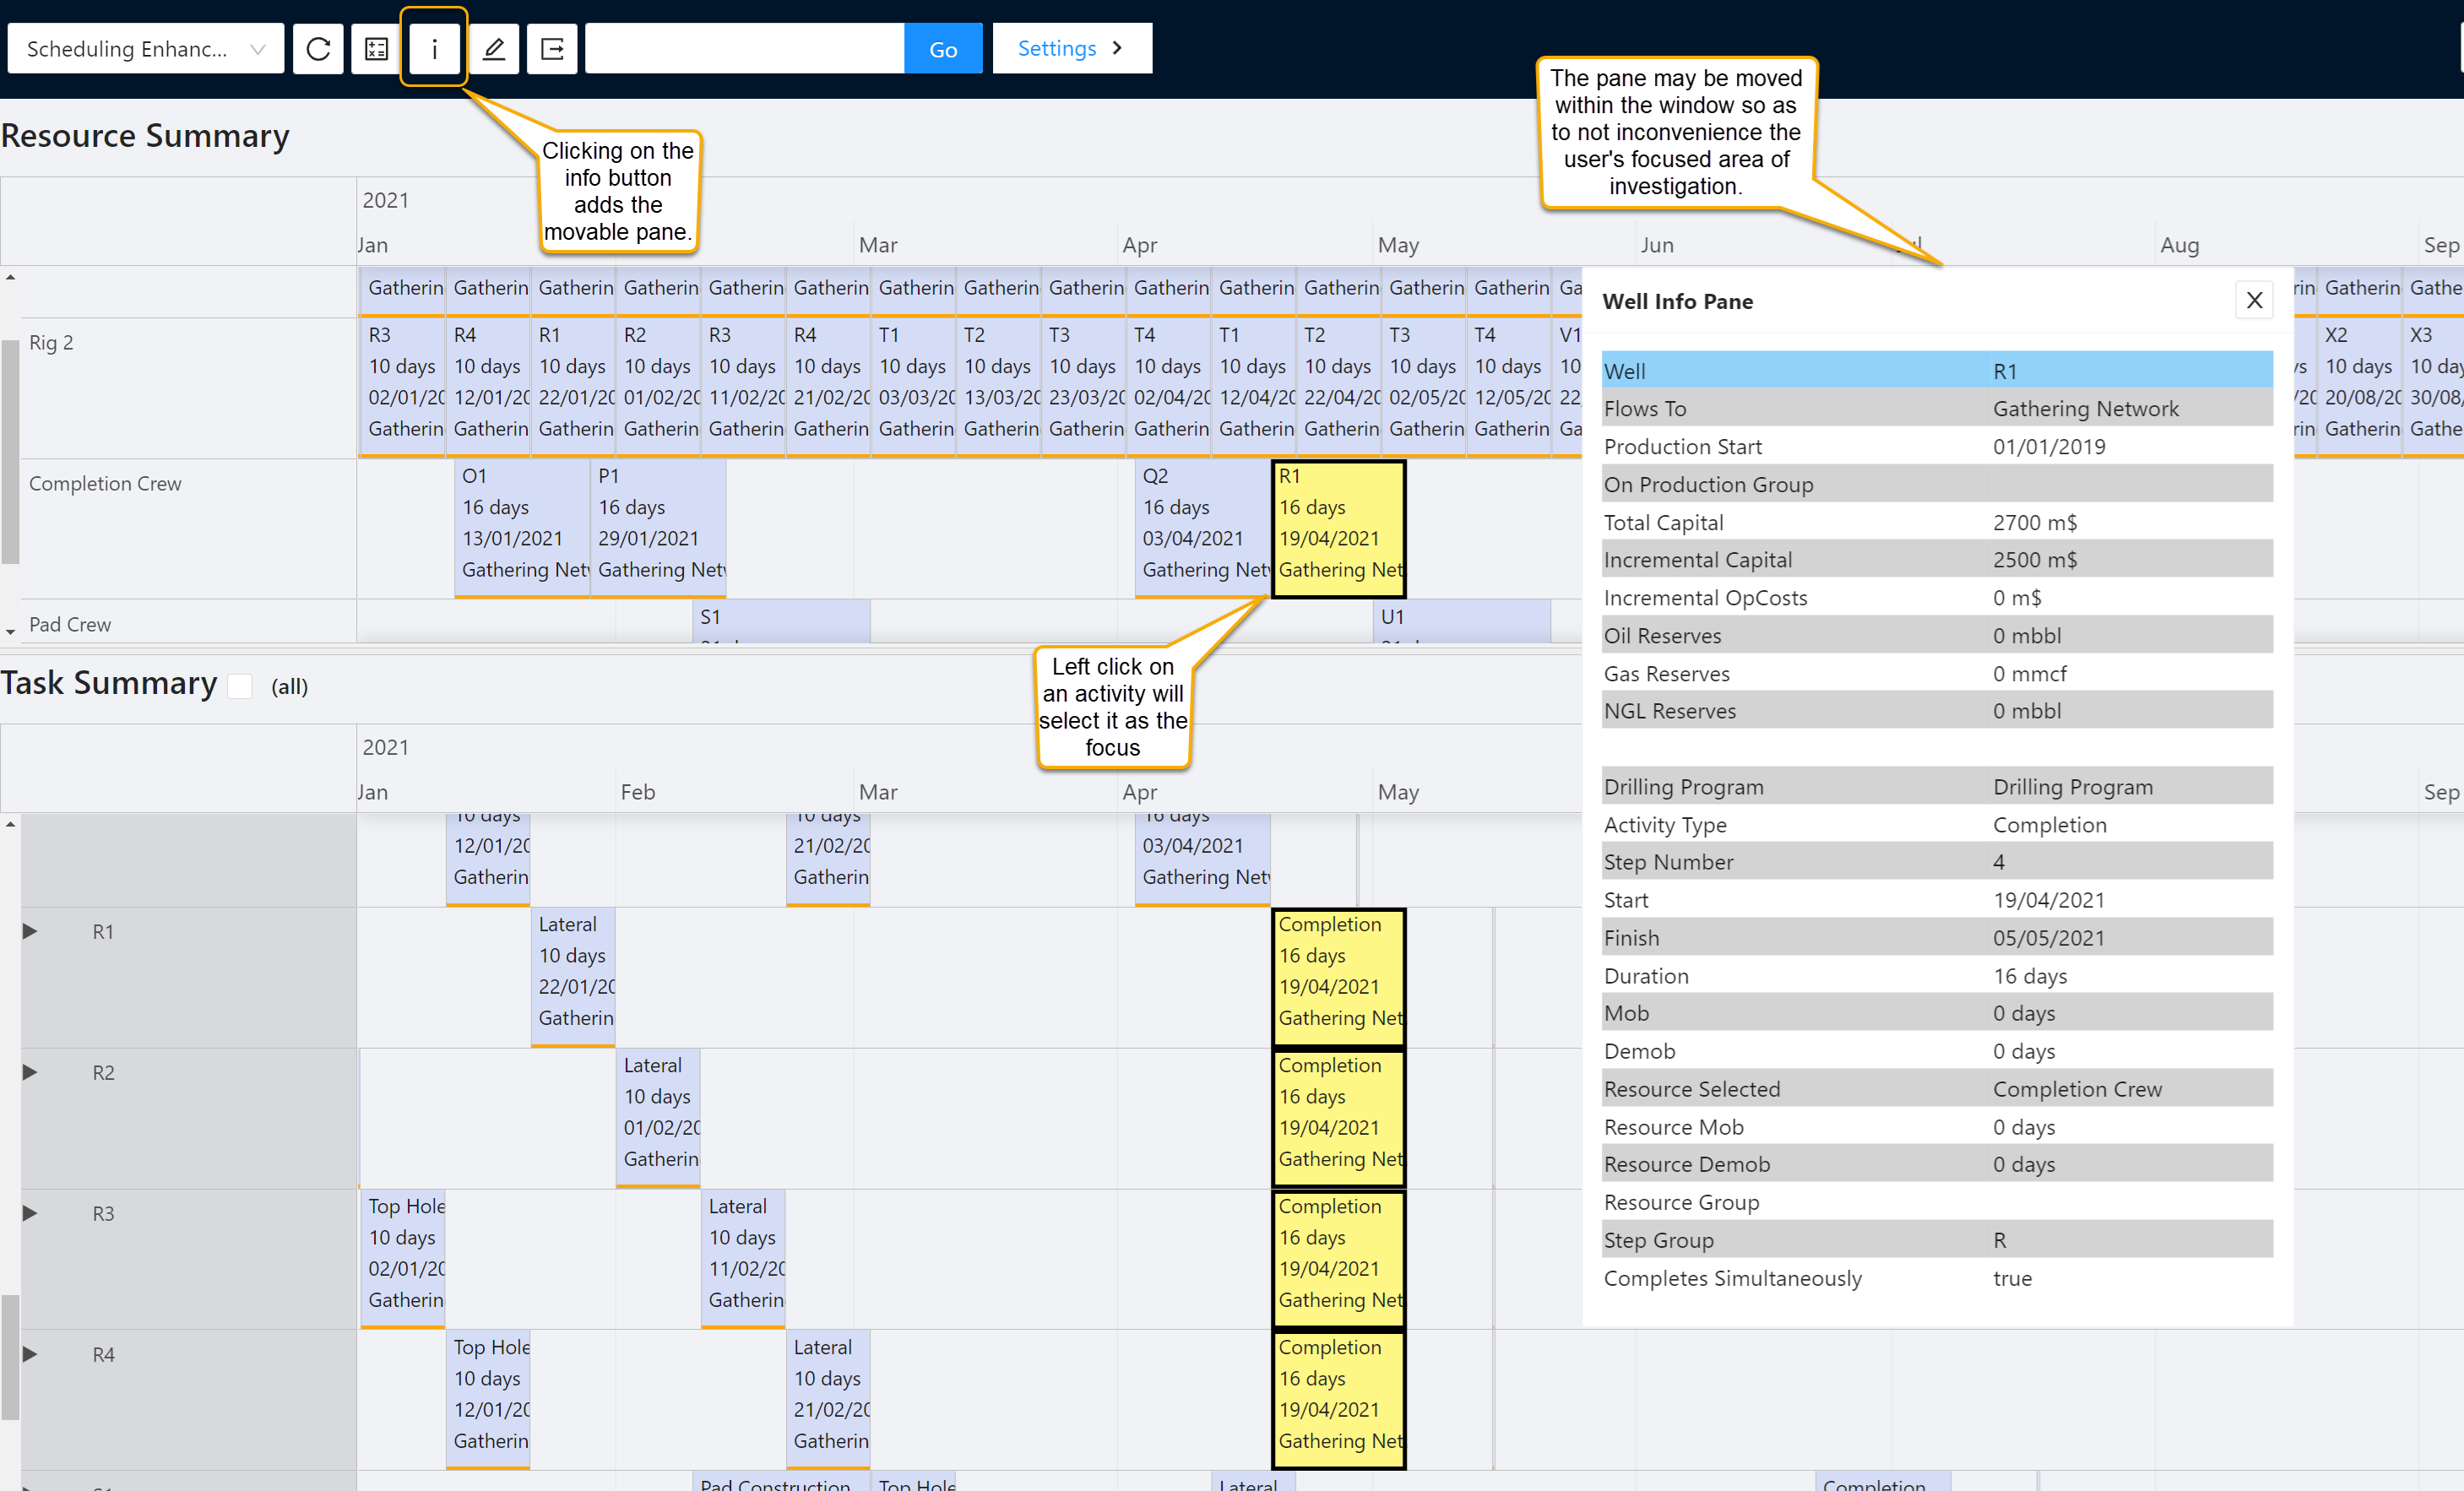2464x1491 pixels.
Task: Close the Well Info Pane
Action: point(2253,300)
